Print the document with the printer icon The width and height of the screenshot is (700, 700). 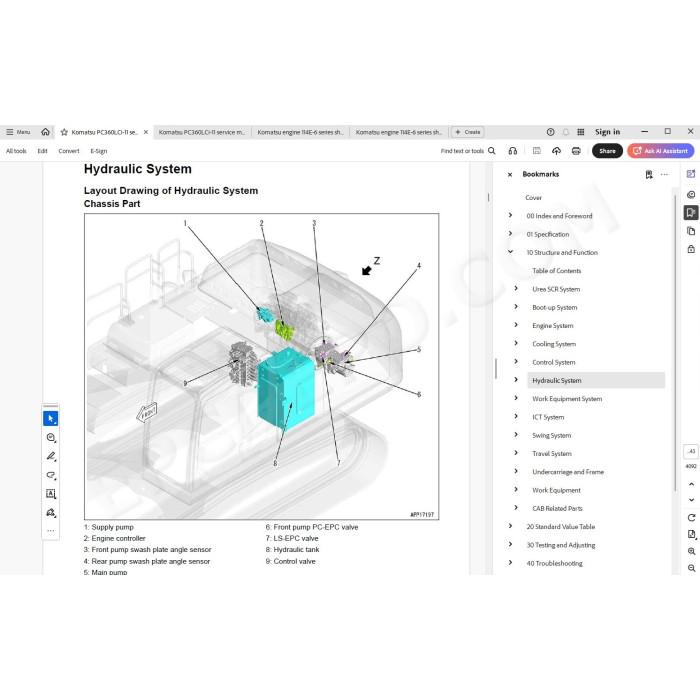tap(576, 151)
